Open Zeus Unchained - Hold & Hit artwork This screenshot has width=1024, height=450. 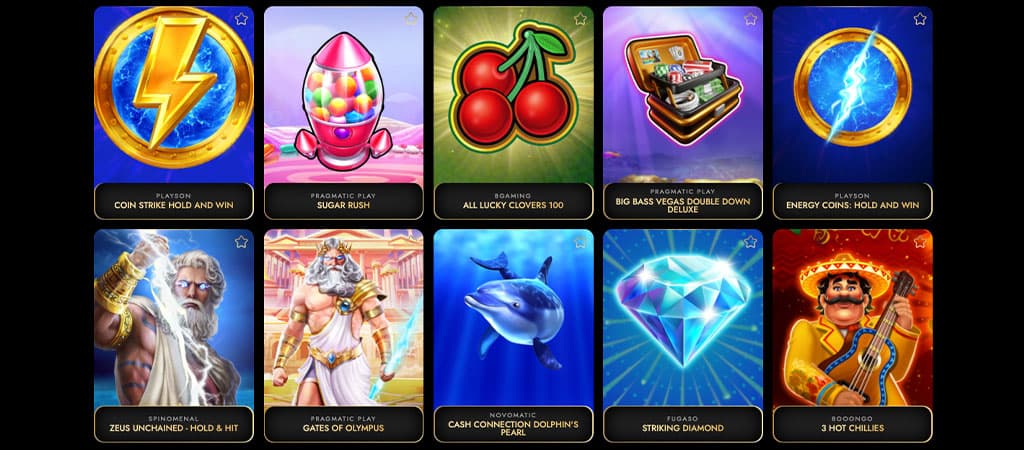click(174, 317)
